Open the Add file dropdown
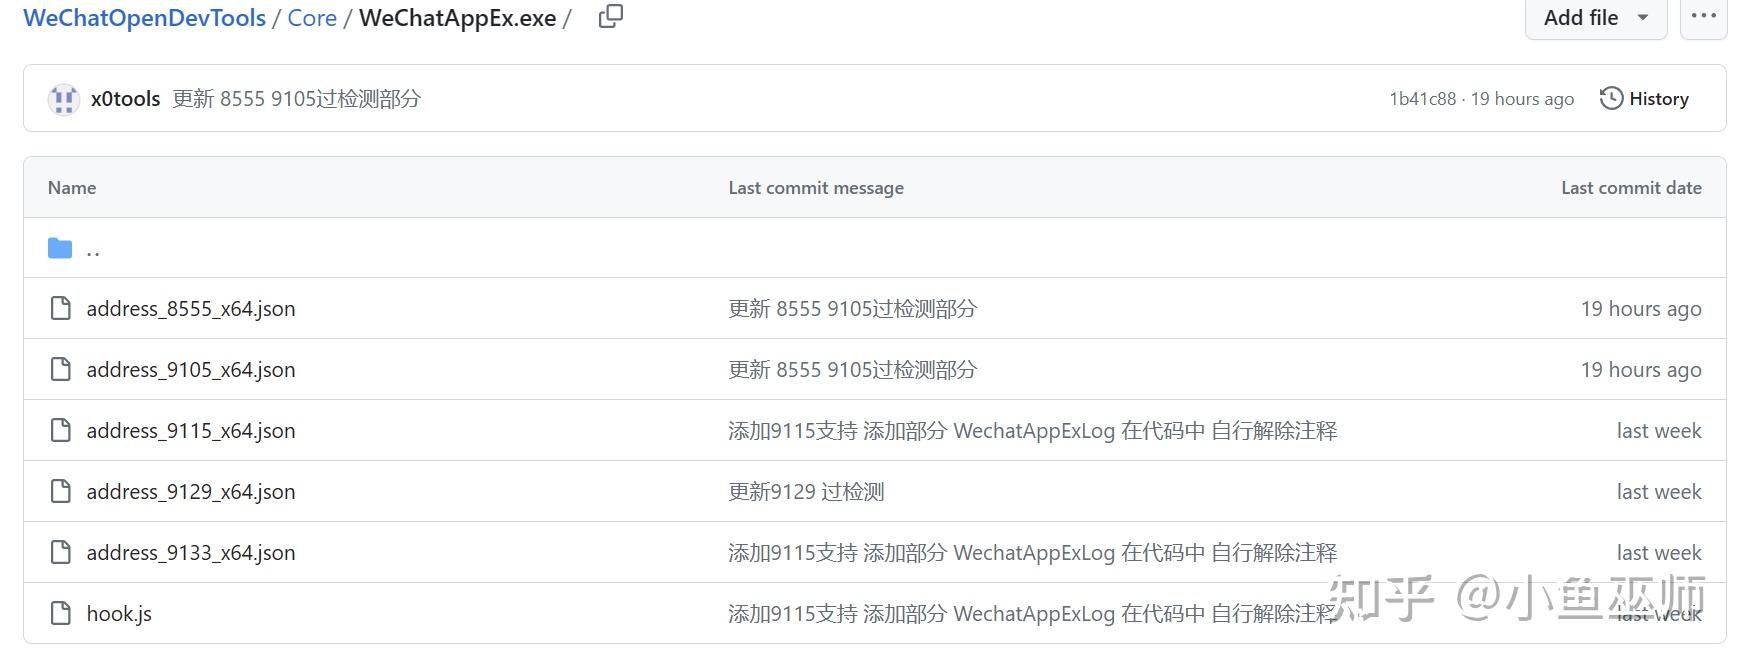1751x669 pixels. point(1595,18)
